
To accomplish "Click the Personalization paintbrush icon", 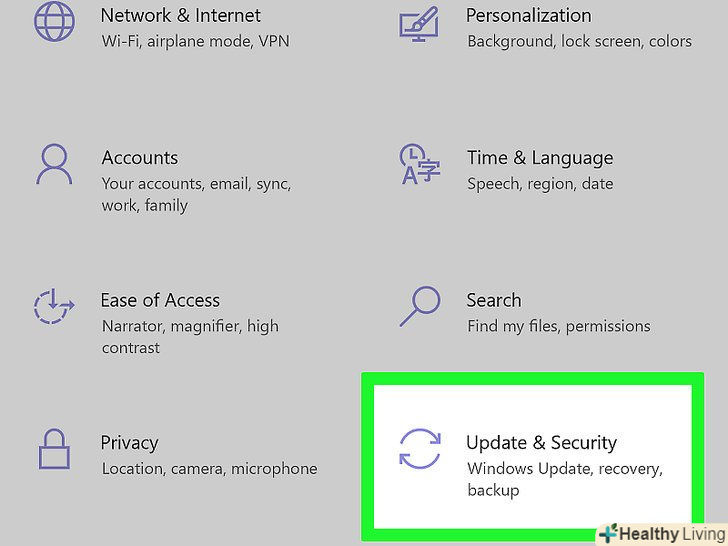I will [x=418, y=23].
